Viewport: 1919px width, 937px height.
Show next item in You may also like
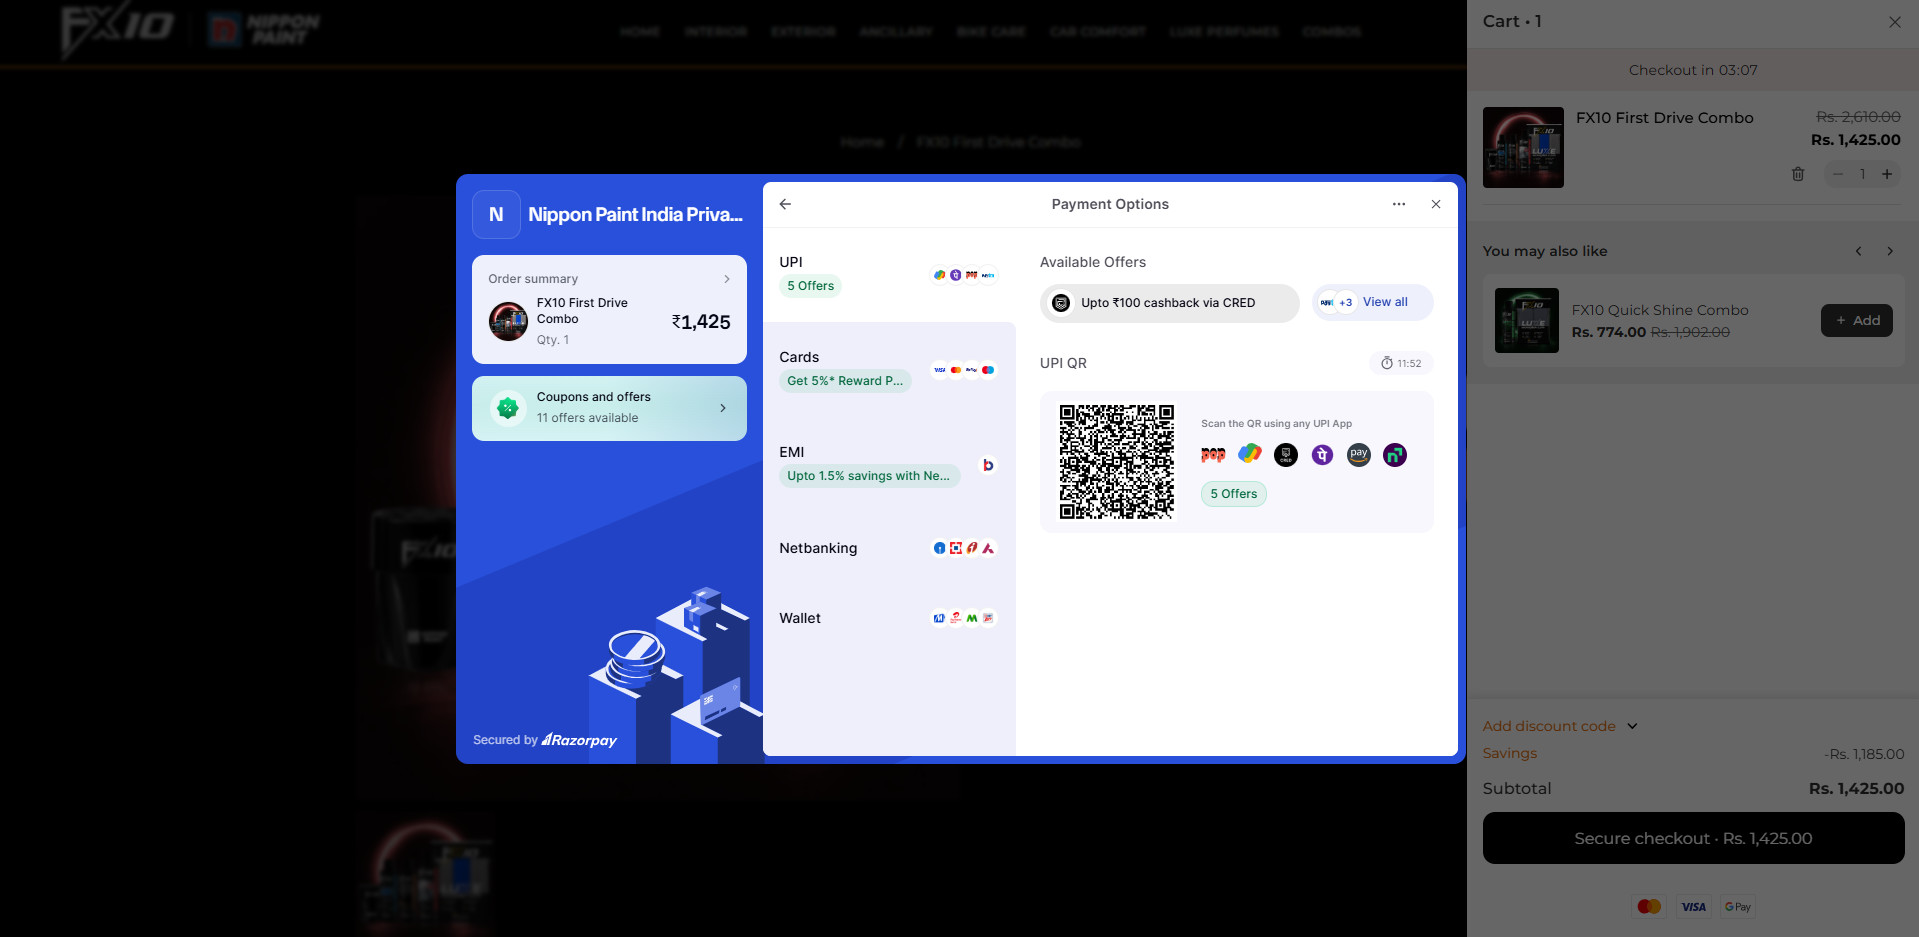pyautogui.click(x=1890, y=251)
